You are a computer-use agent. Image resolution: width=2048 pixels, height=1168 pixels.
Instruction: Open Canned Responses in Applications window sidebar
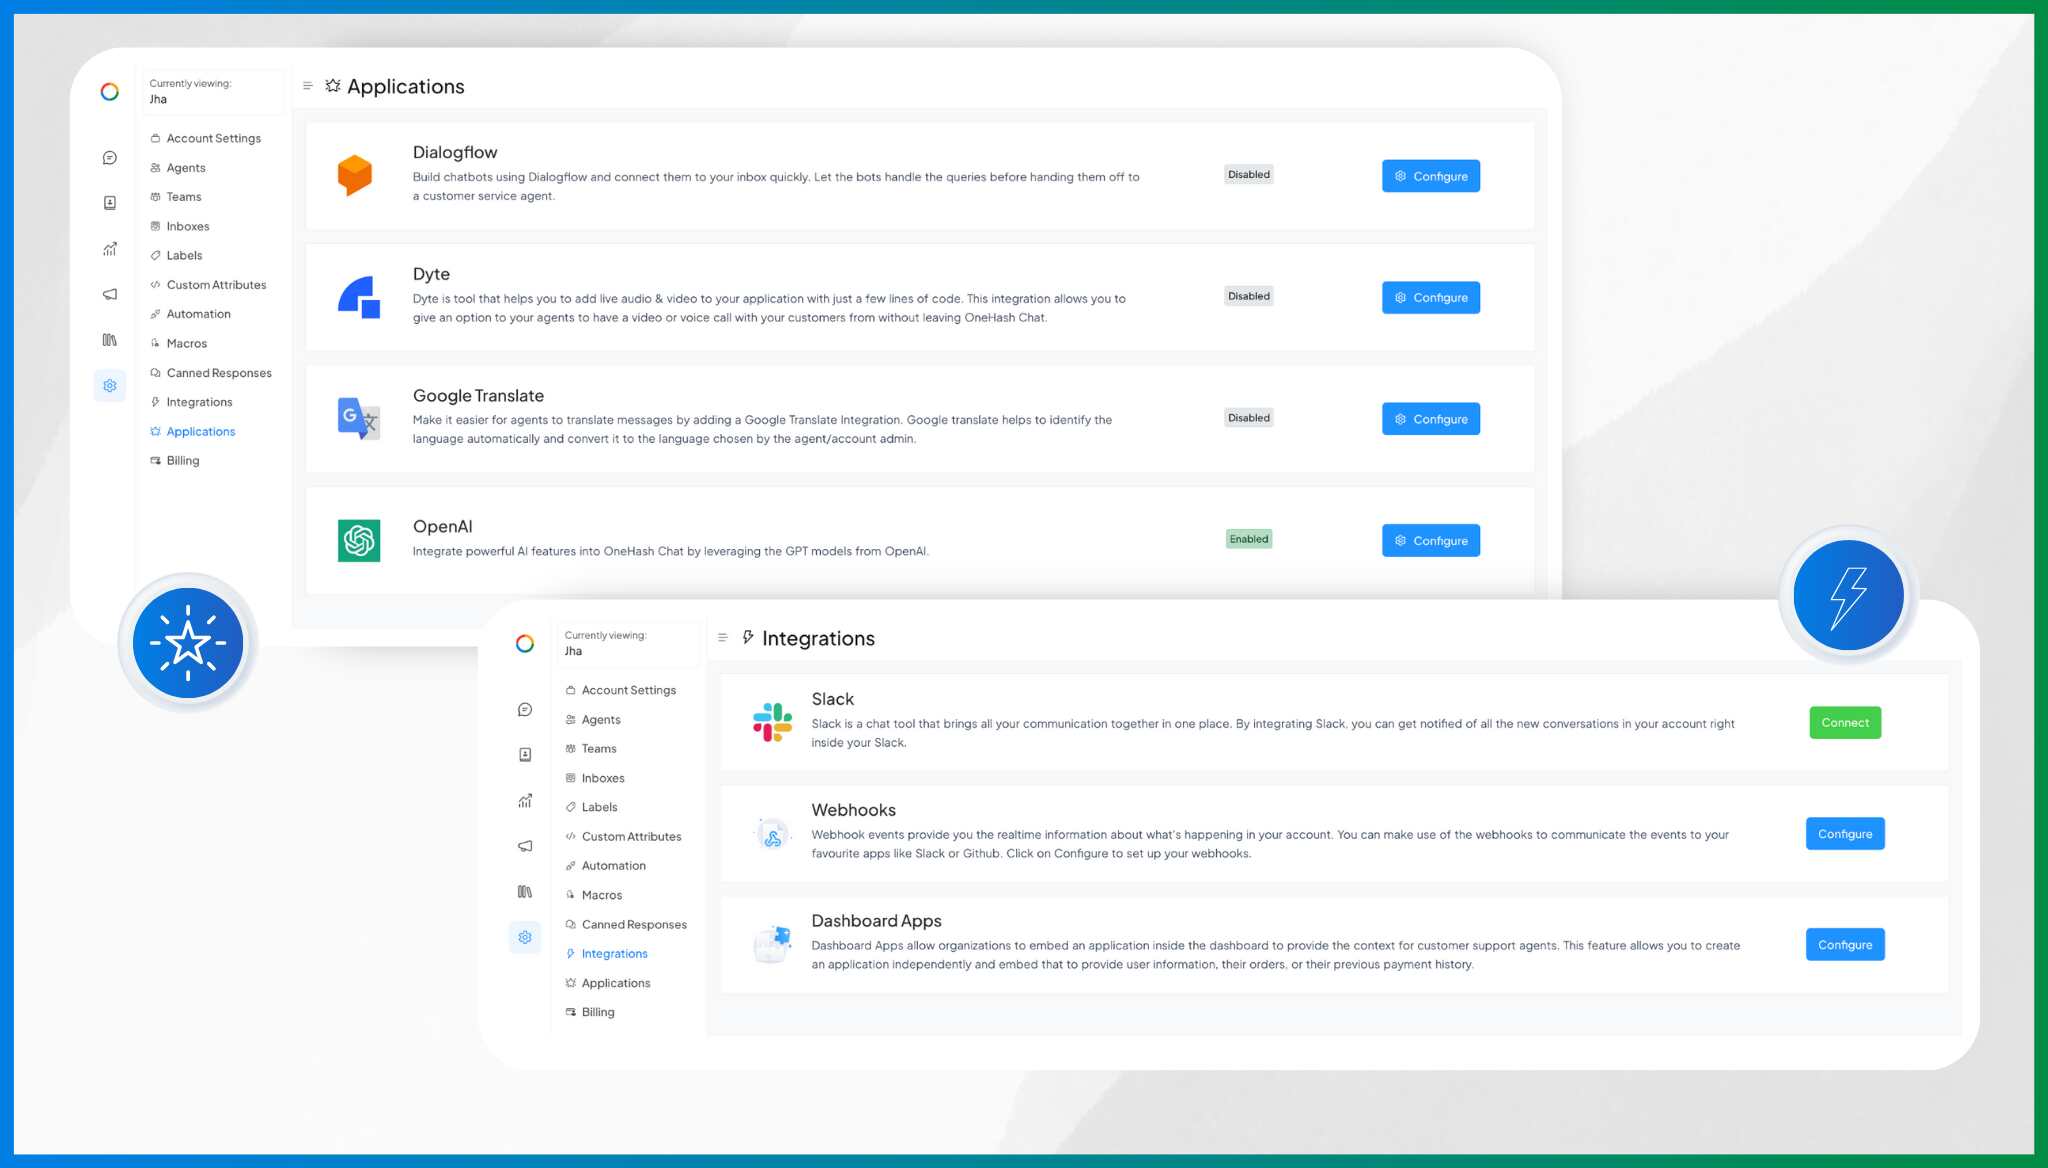coord(211,373)
